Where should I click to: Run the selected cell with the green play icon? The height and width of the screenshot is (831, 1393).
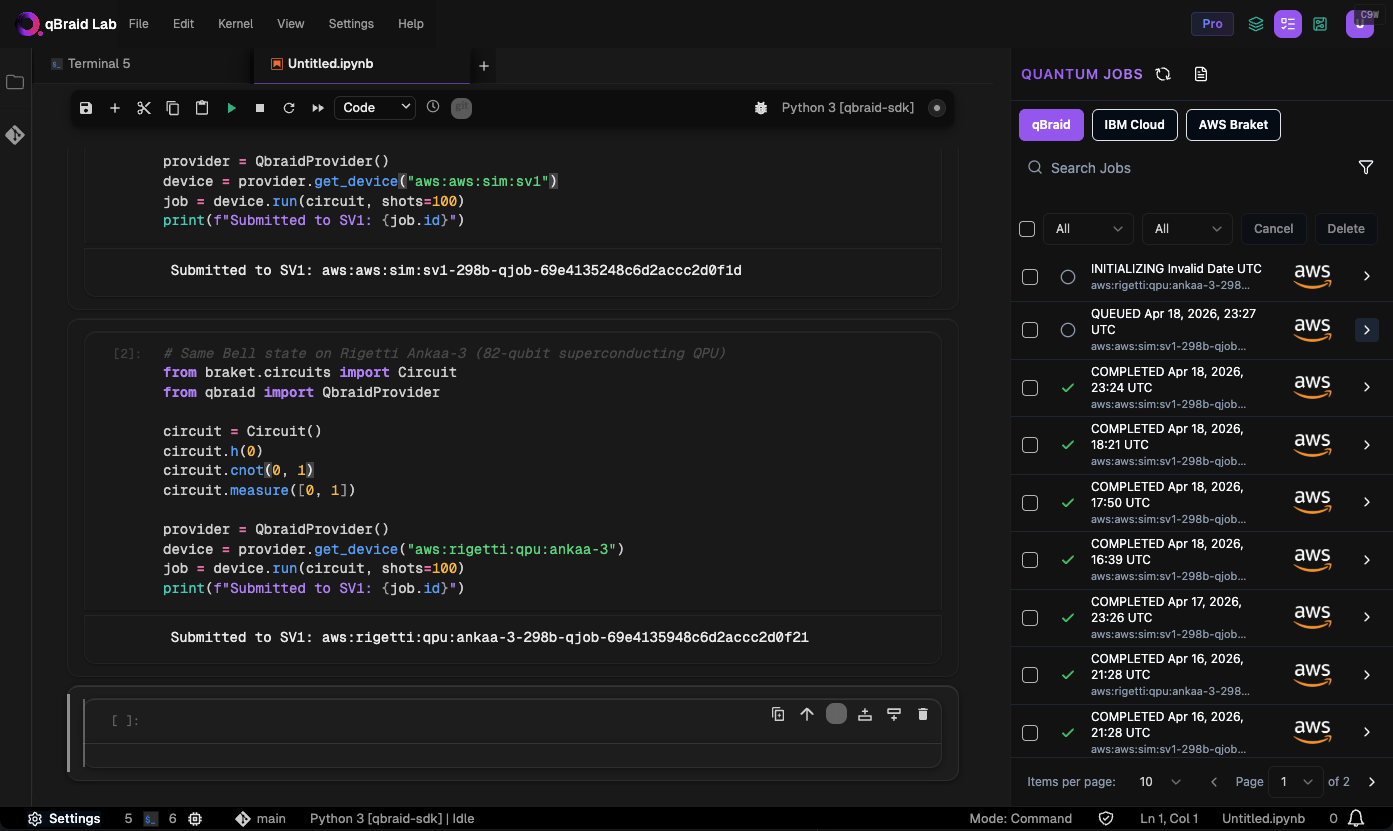click(231, 107)
